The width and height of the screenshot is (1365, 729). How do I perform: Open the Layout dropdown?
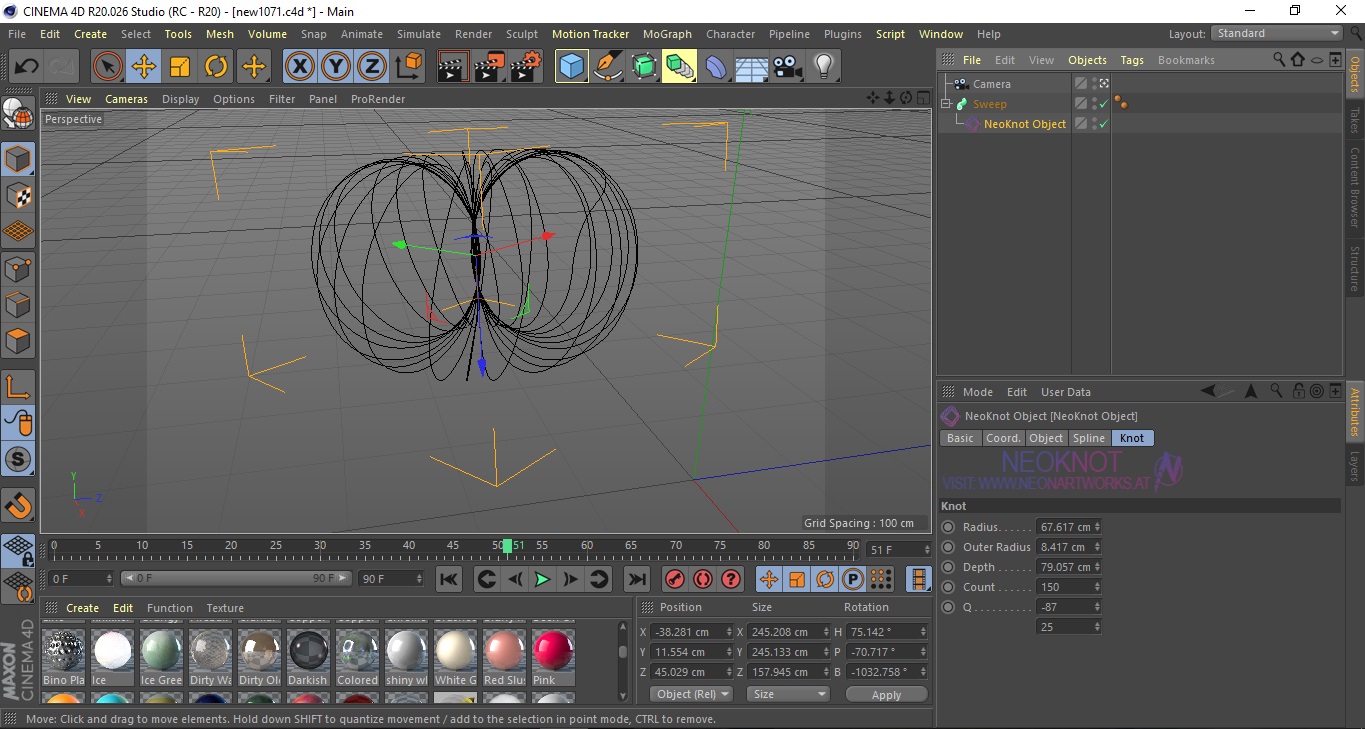pyautogui.click(x=1277, y=33)
